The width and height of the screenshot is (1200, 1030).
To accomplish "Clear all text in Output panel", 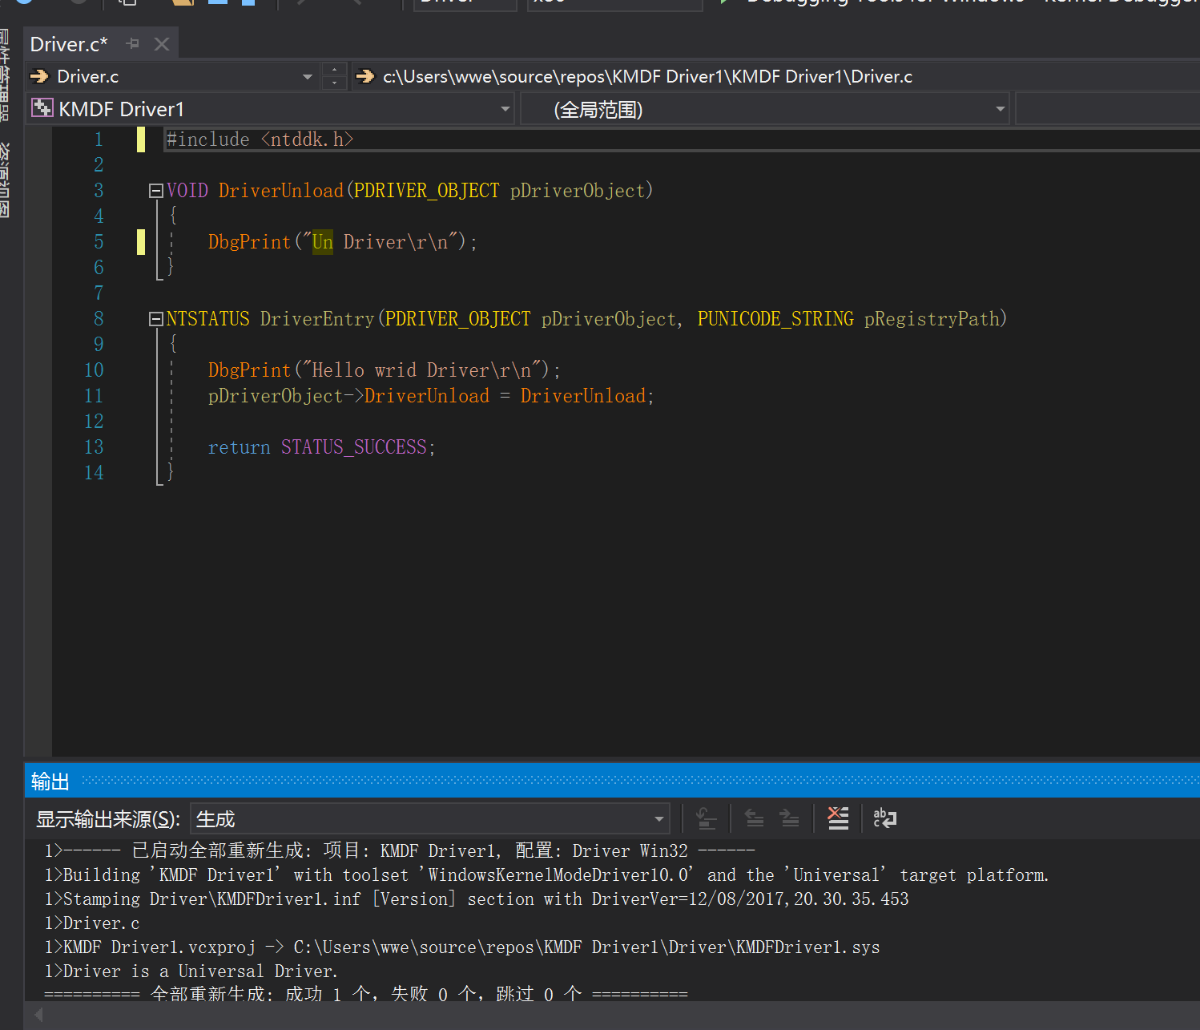I will pyautogui.click(x=838, y=818).
